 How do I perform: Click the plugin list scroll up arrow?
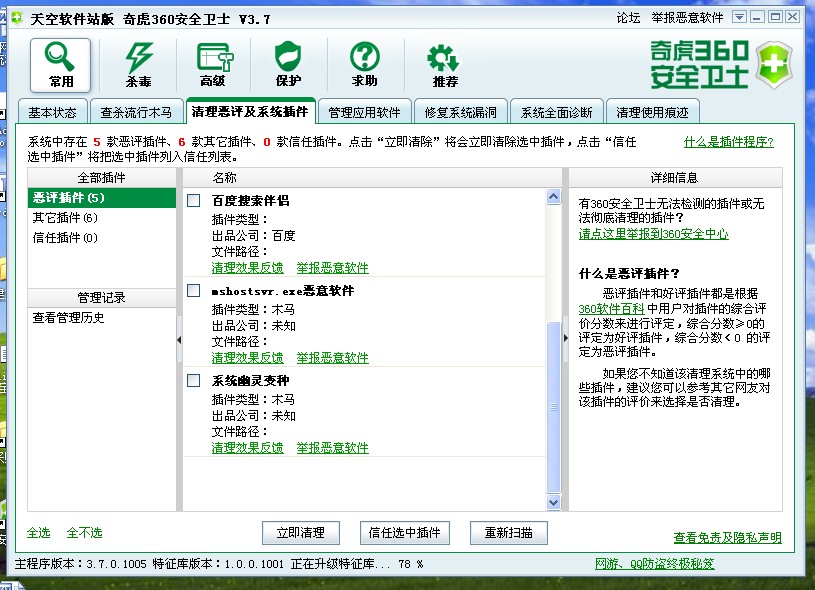[554, 196]
